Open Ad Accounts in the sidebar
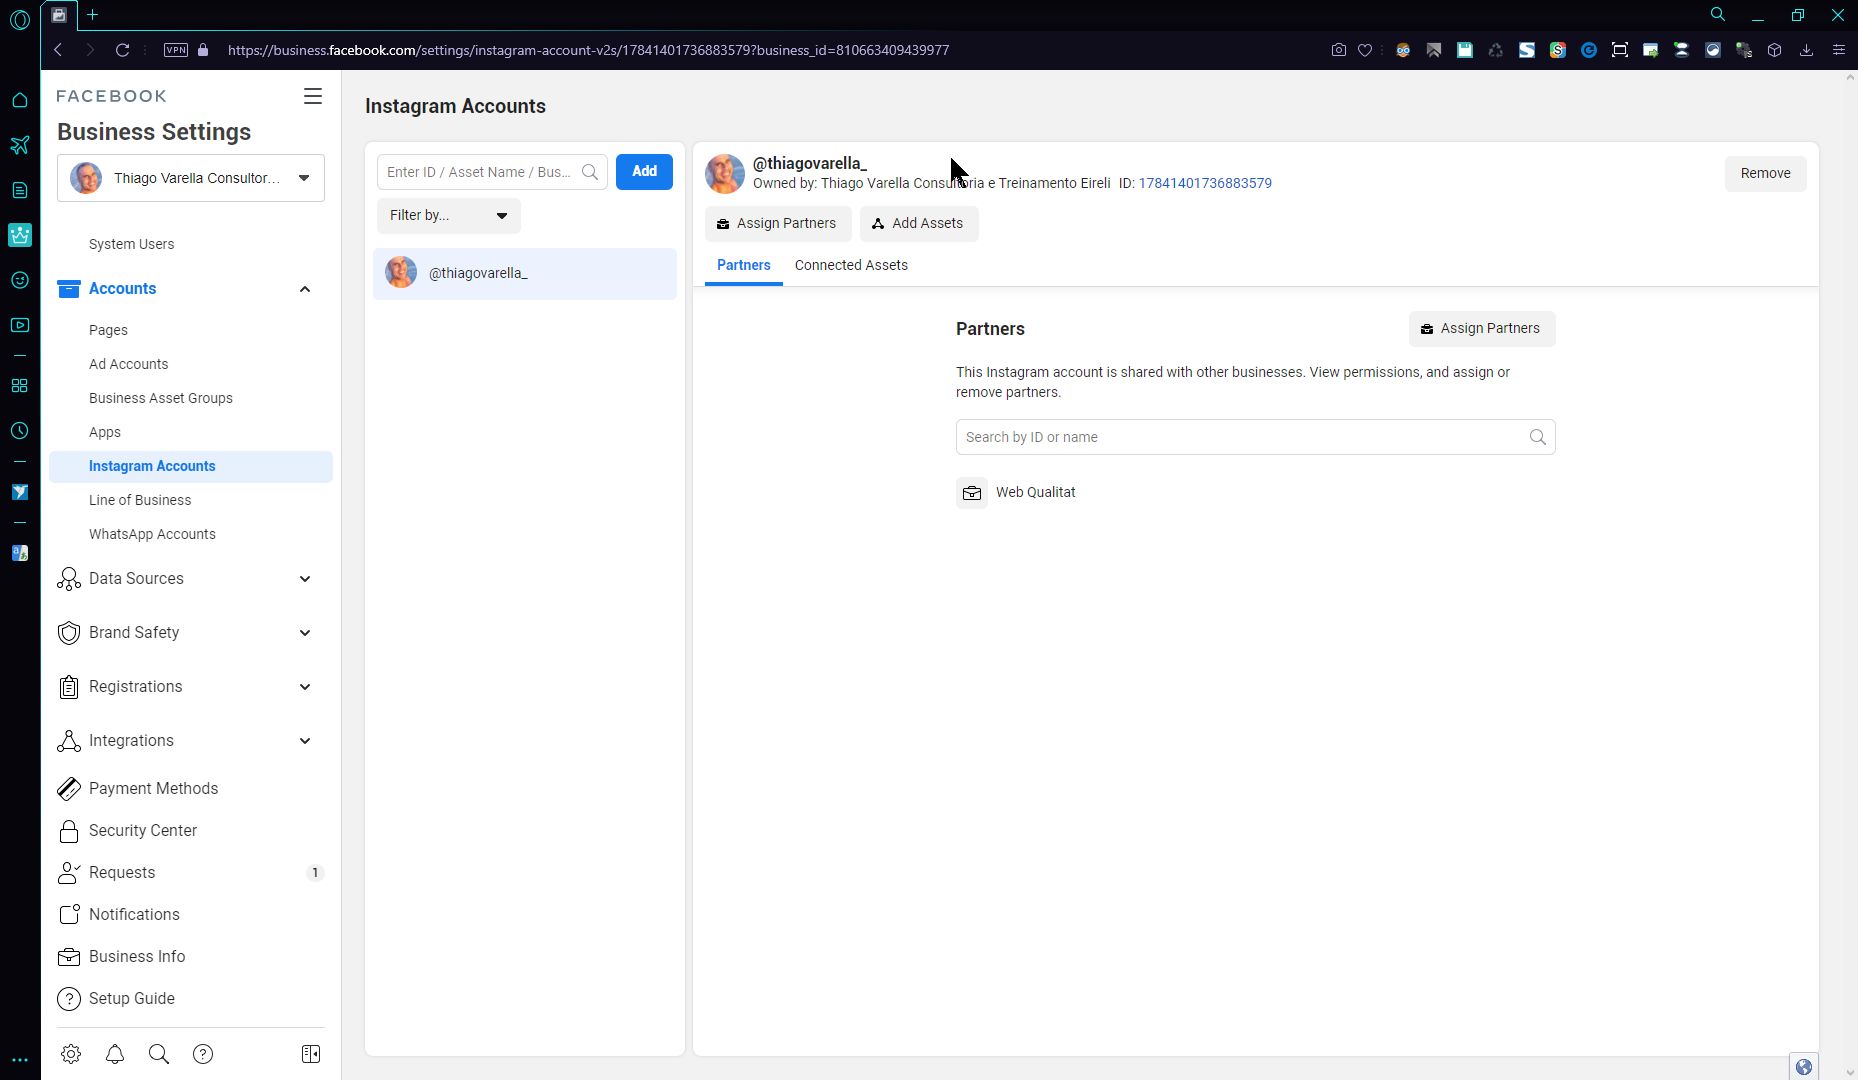This screenshot has width=1858, height=1080. point(129,365)
